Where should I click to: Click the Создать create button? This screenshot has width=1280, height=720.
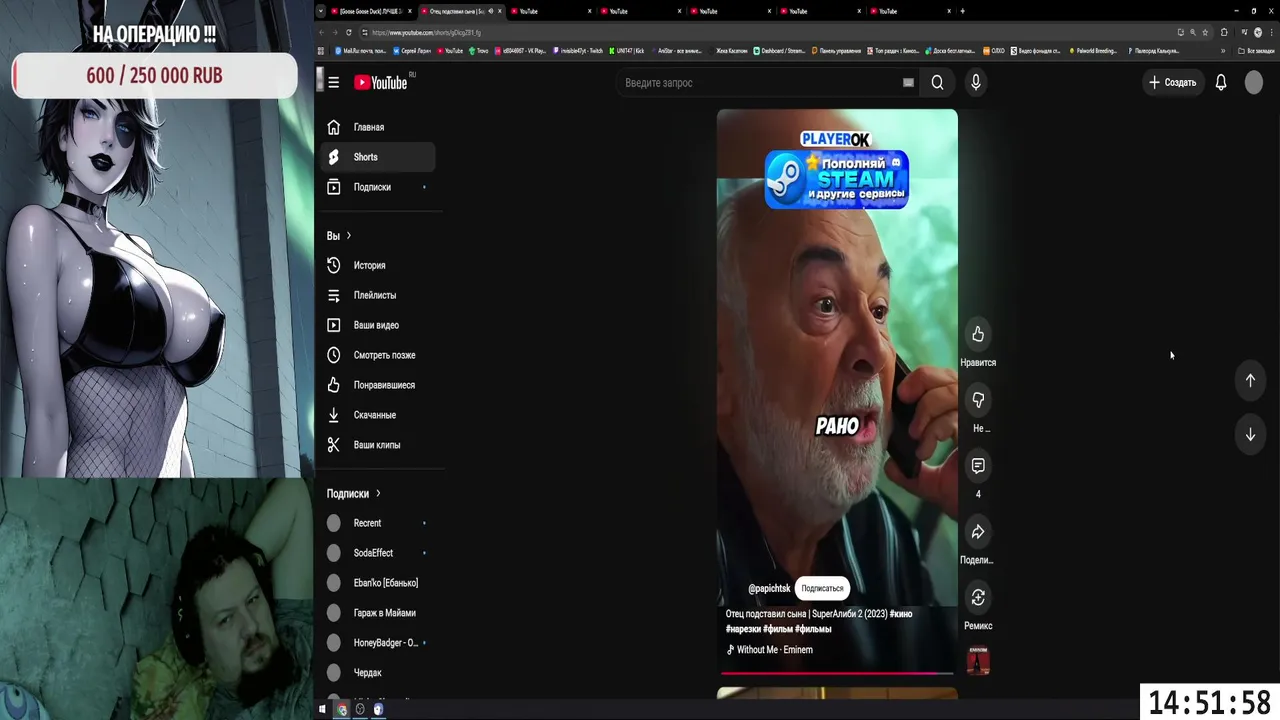click(x=1172, y=83)
